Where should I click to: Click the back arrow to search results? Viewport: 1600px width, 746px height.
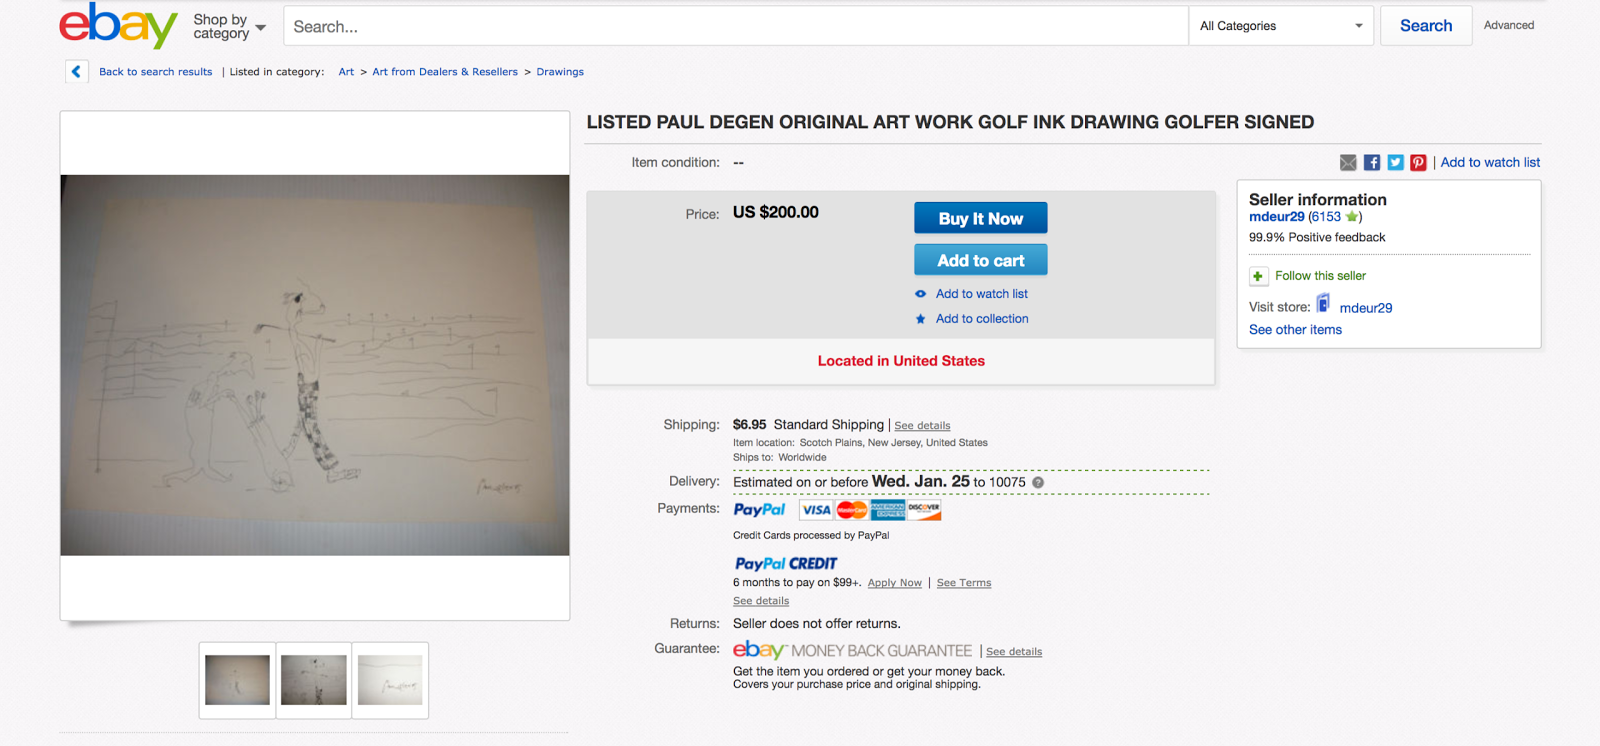(x=76, y=71)
